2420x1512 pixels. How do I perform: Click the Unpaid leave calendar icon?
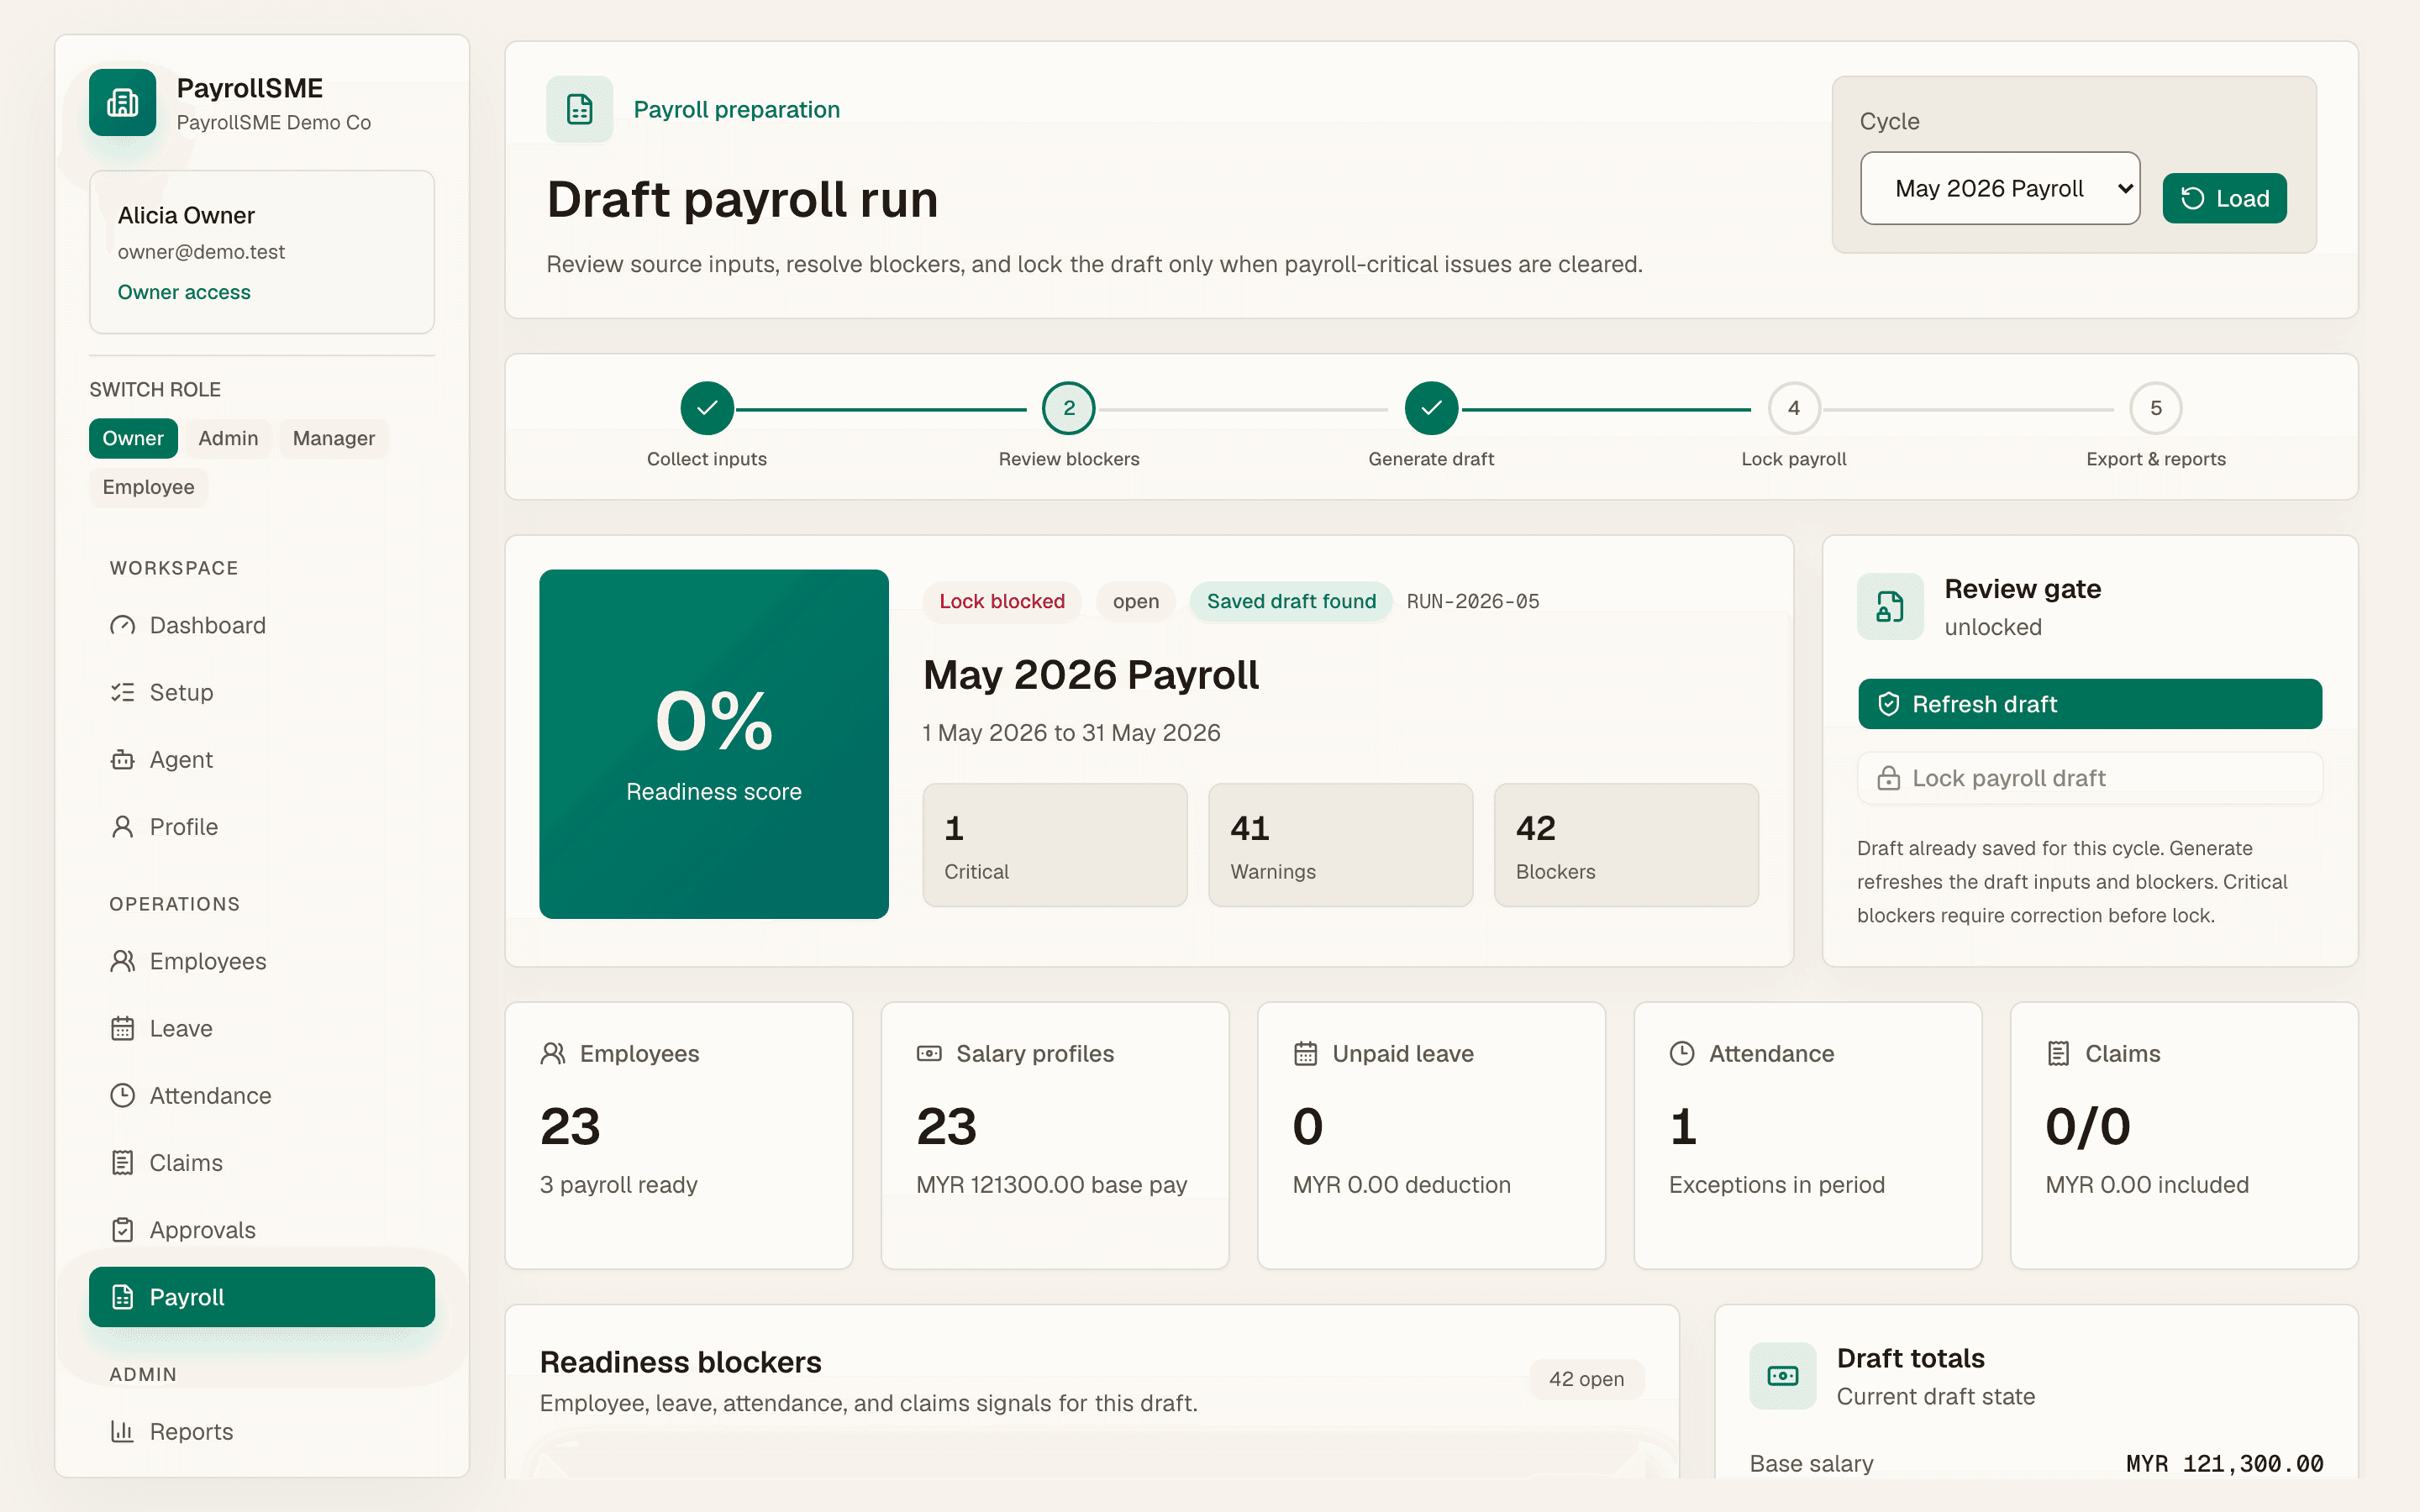(1305, 1053)
